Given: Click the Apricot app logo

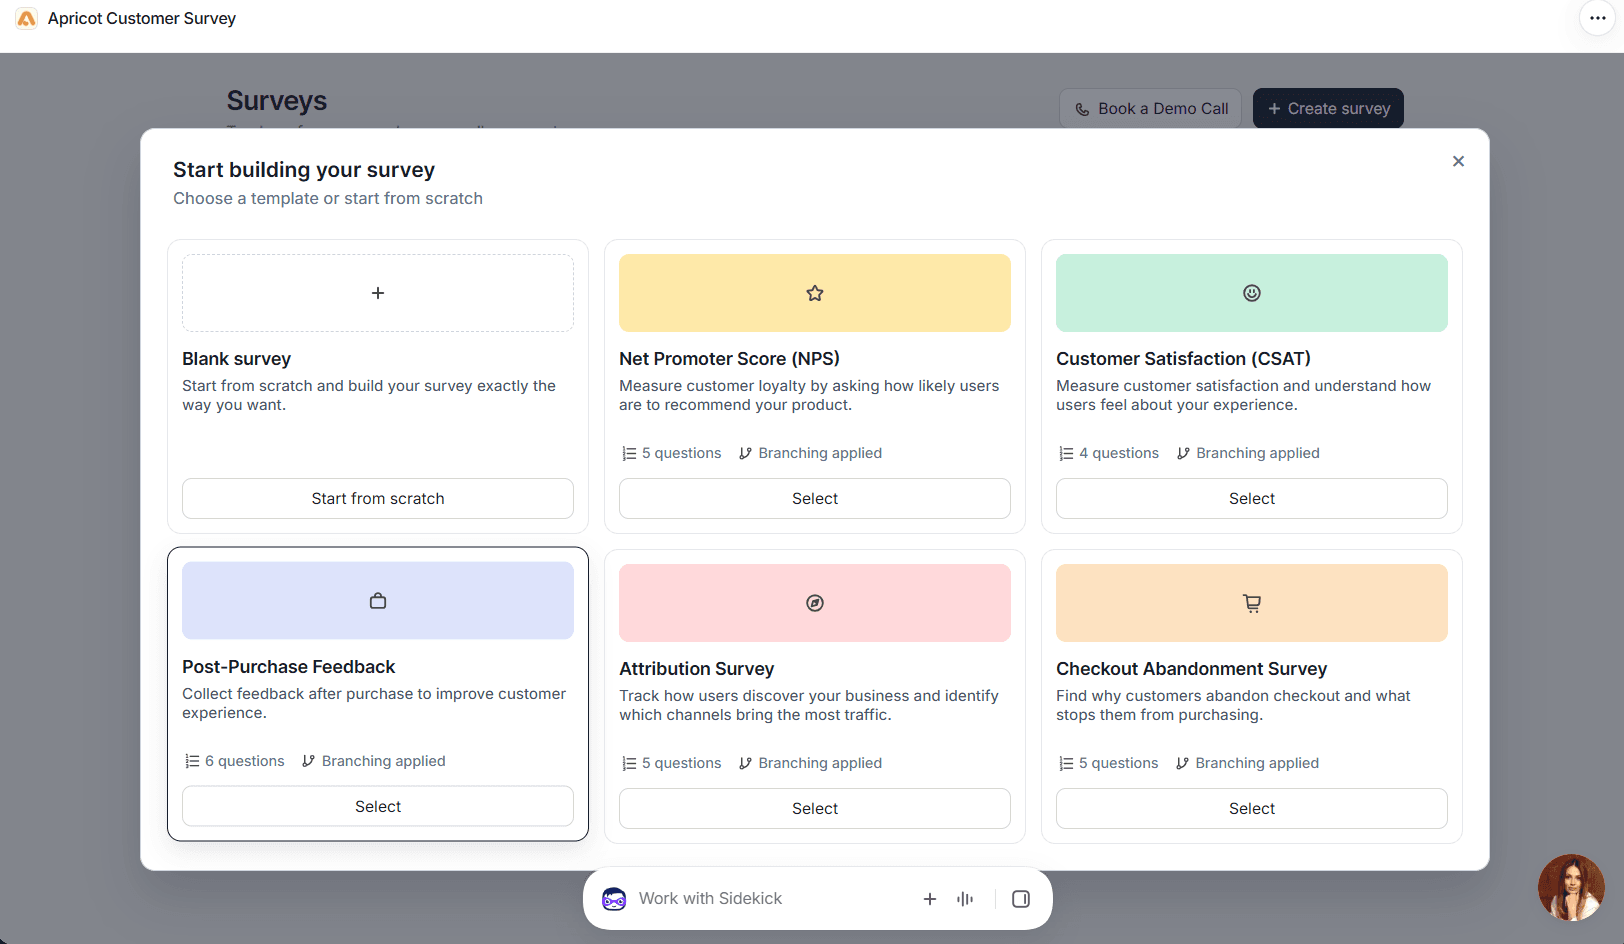Looking at the screenshot, I should tap(27, 18).
